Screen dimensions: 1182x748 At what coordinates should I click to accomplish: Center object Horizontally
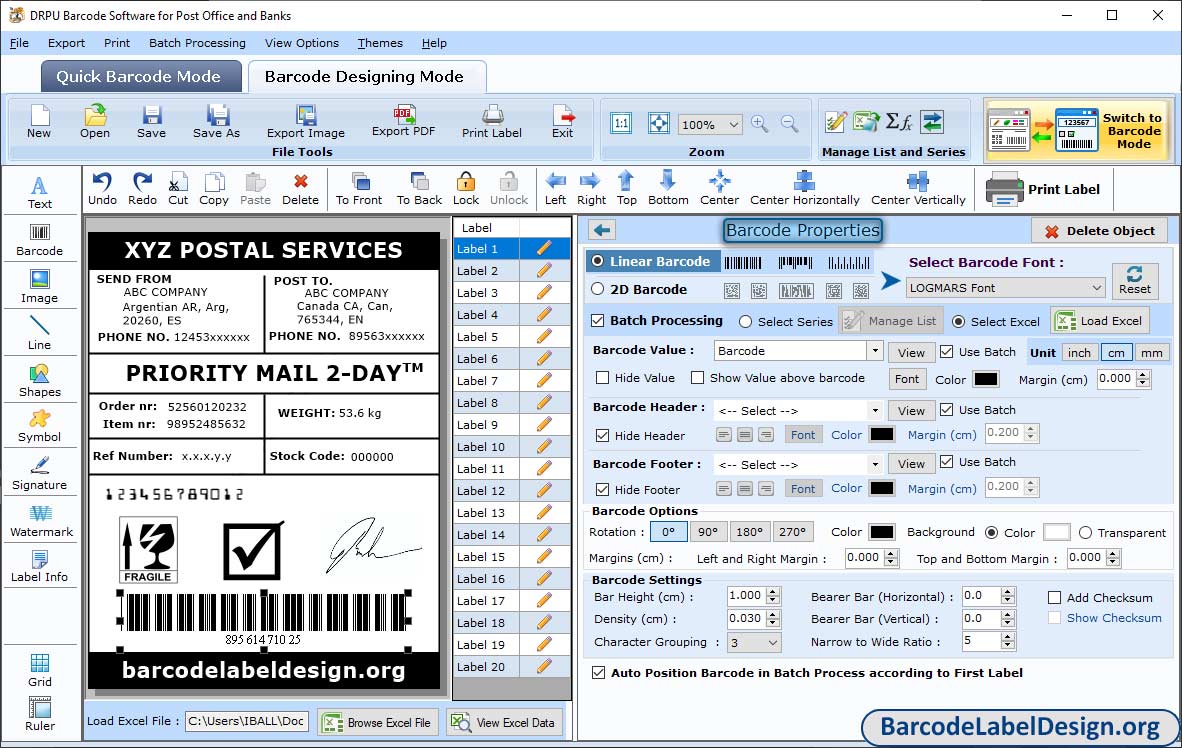[x=804, y=189]
